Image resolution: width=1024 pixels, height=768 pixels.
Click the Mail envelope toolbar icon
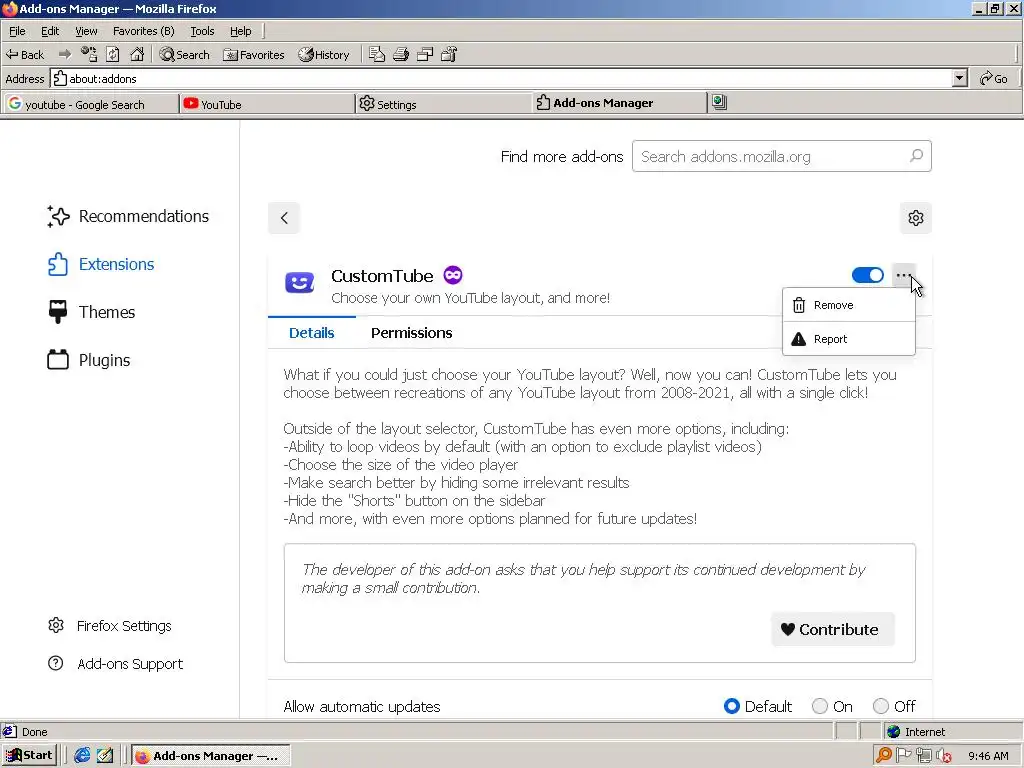(x=377, y=54)
